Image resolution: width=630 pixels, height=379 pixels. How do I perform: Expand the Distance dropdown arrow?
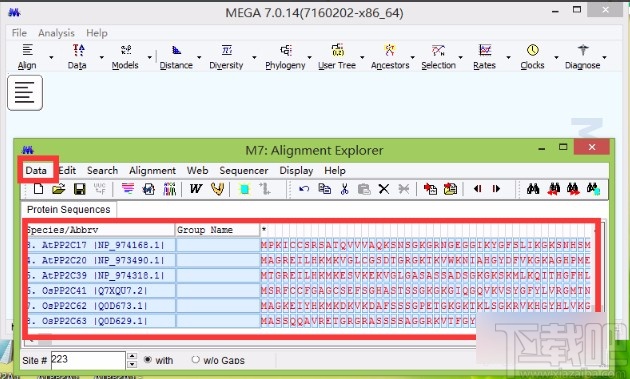199,57
